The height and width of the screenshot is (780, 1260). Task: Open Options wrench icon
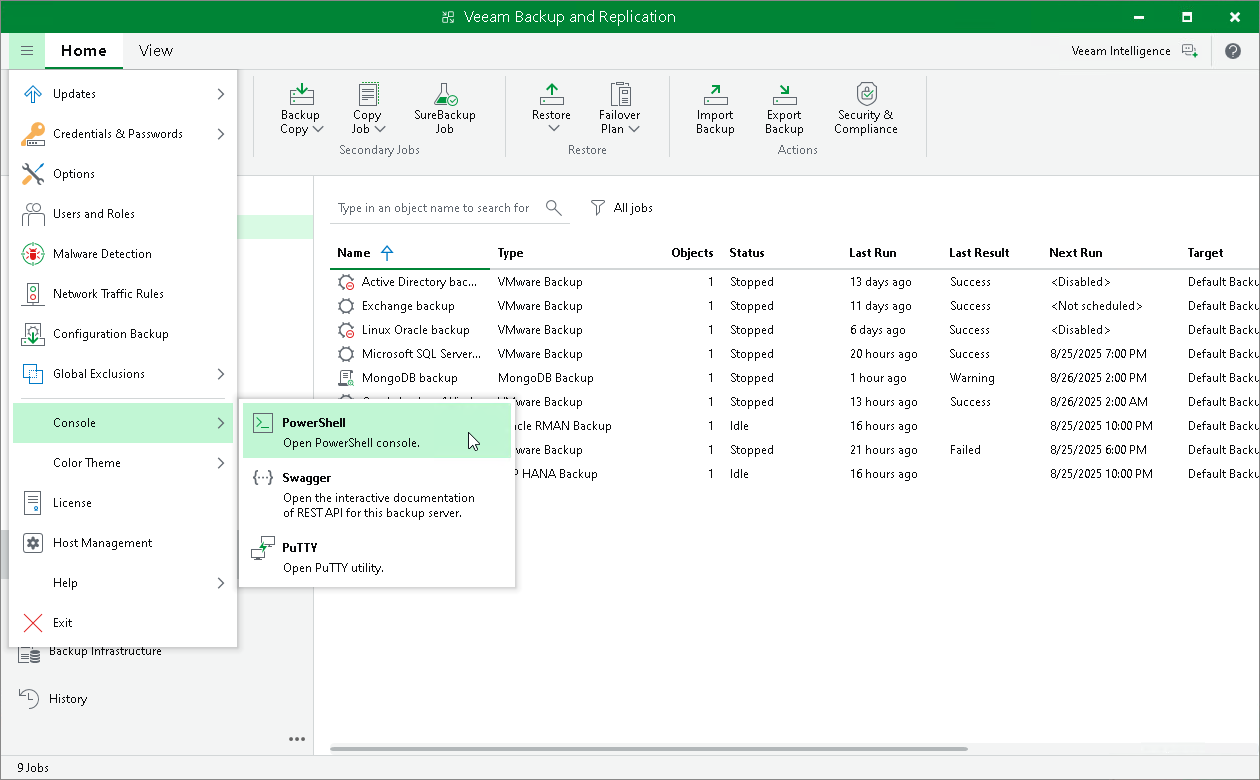[33, 174]
